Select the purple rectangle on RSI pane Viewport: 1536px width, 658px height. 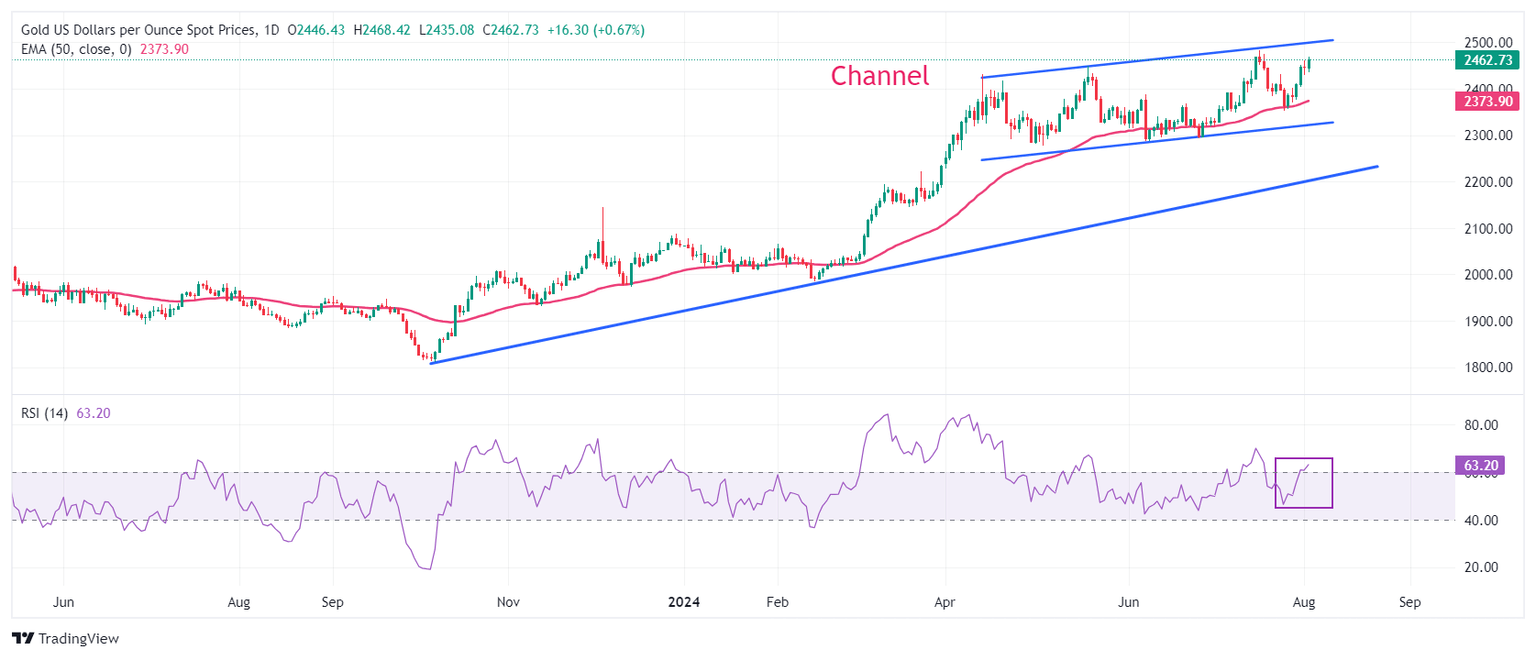click(x=1304, y=483)
